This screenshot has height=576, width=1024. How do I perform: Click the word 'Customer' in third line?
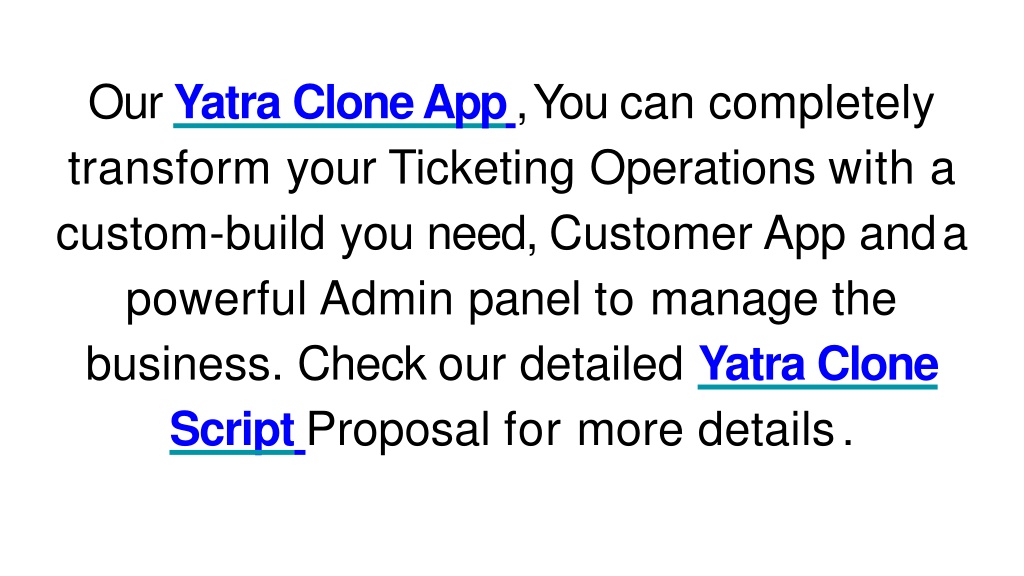pyautogui.click(x=650, y=234)
